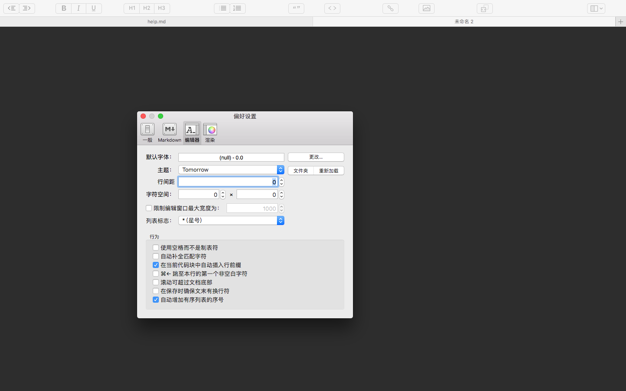Click the 文件夹 theme folder button
The height and width of the screenshot is (391, 626).
301,171
